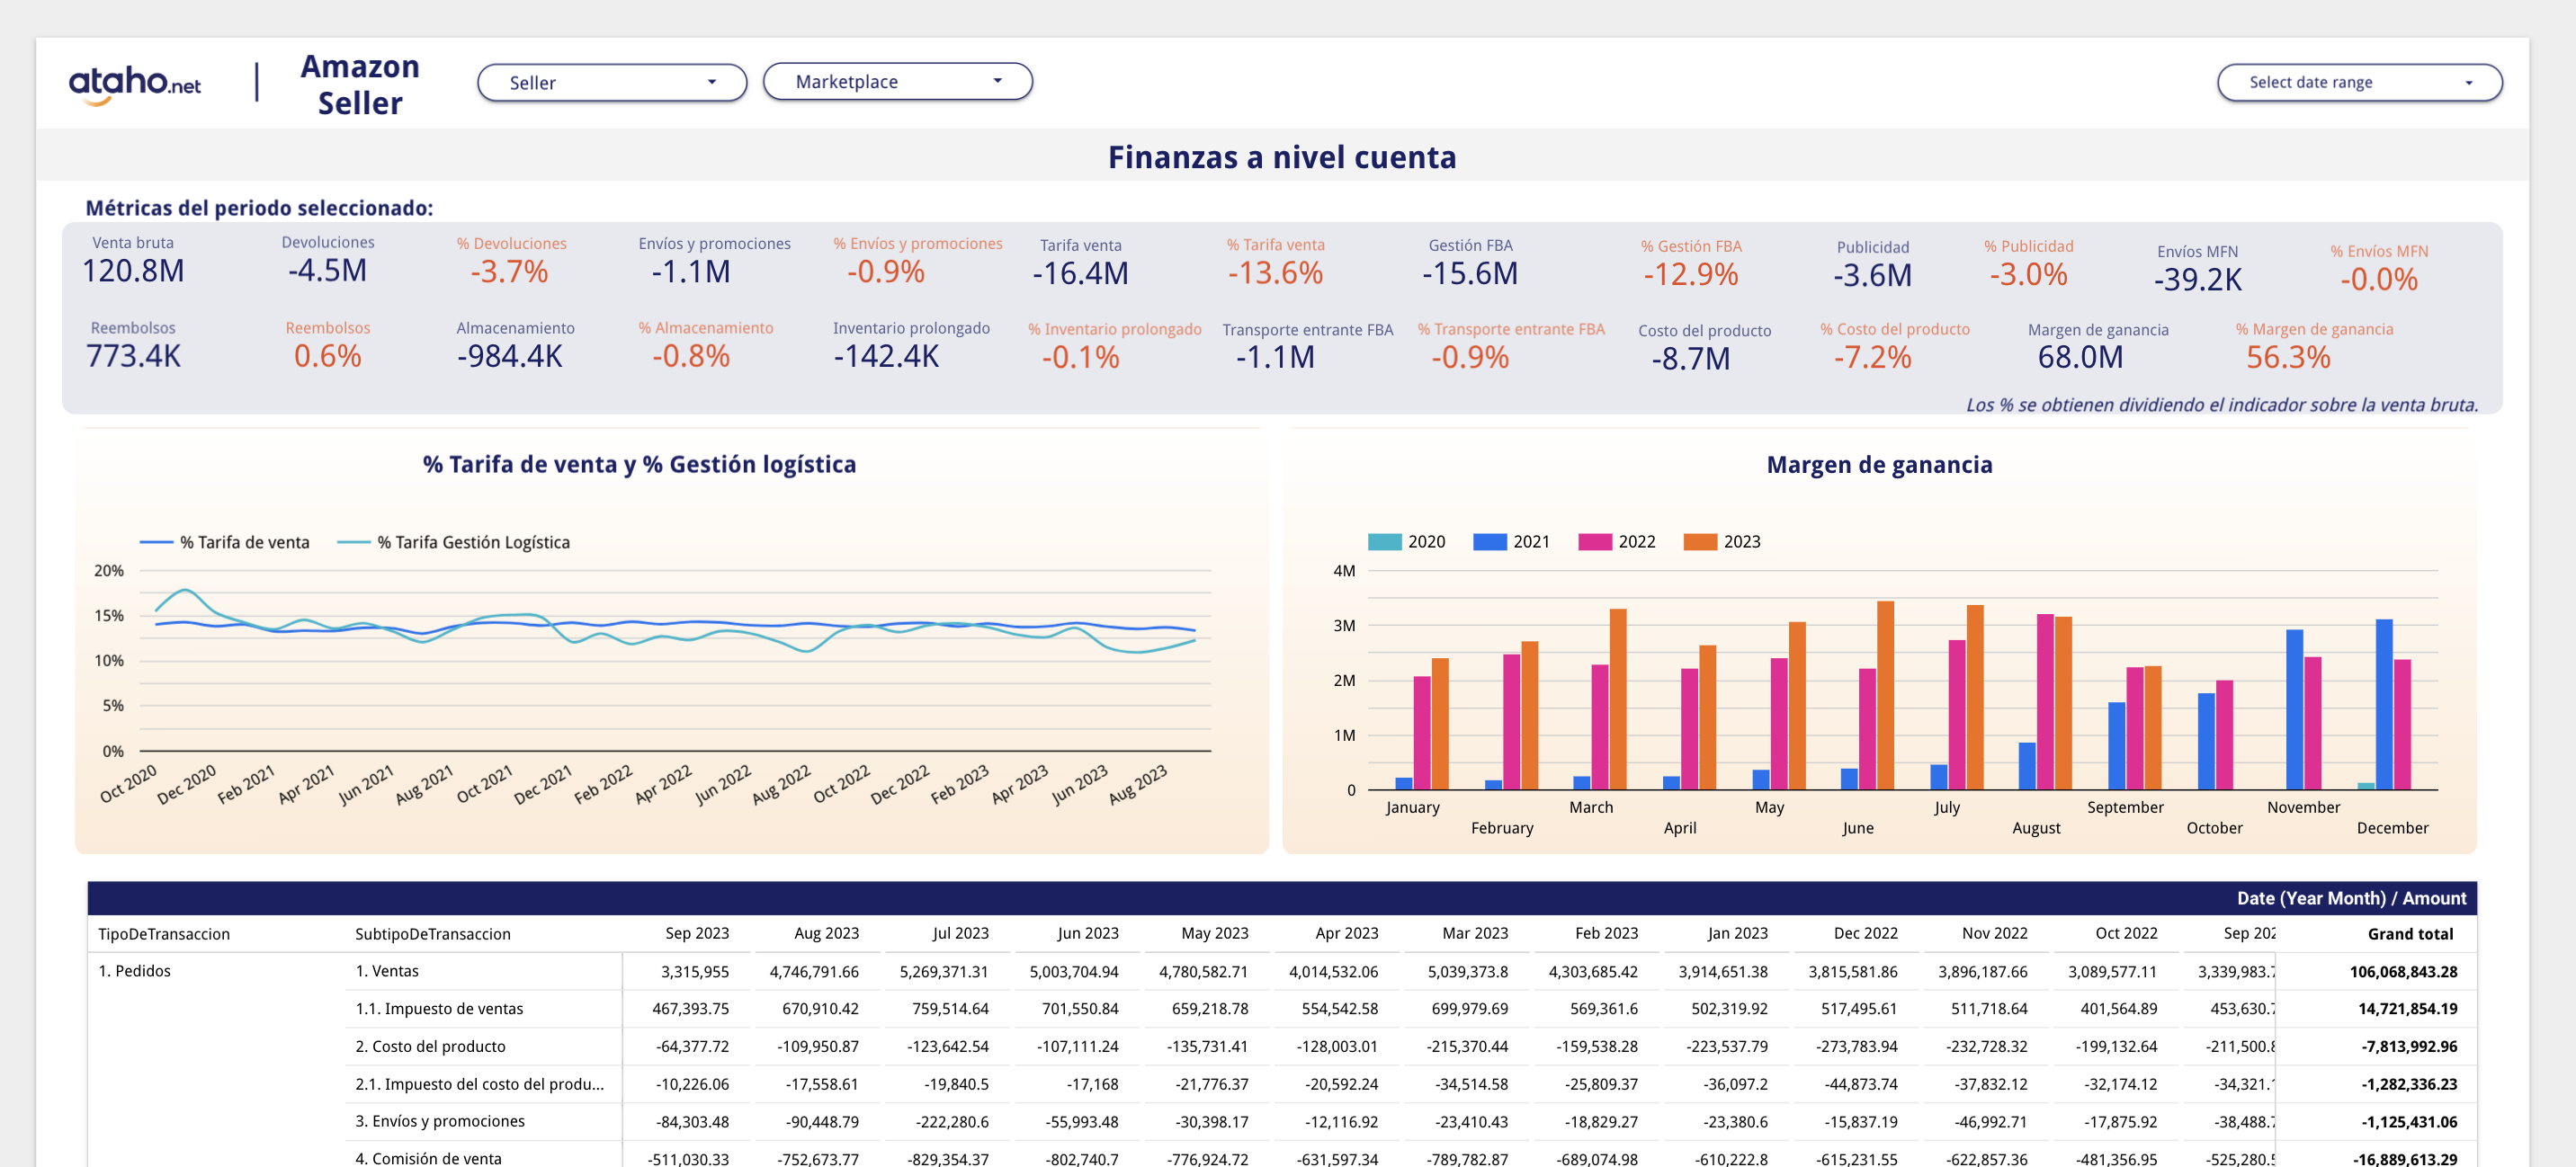Viewport: 2576px width, 1167px height.
Task: Open the Seller dropdown filter
Action: point(611,83)
